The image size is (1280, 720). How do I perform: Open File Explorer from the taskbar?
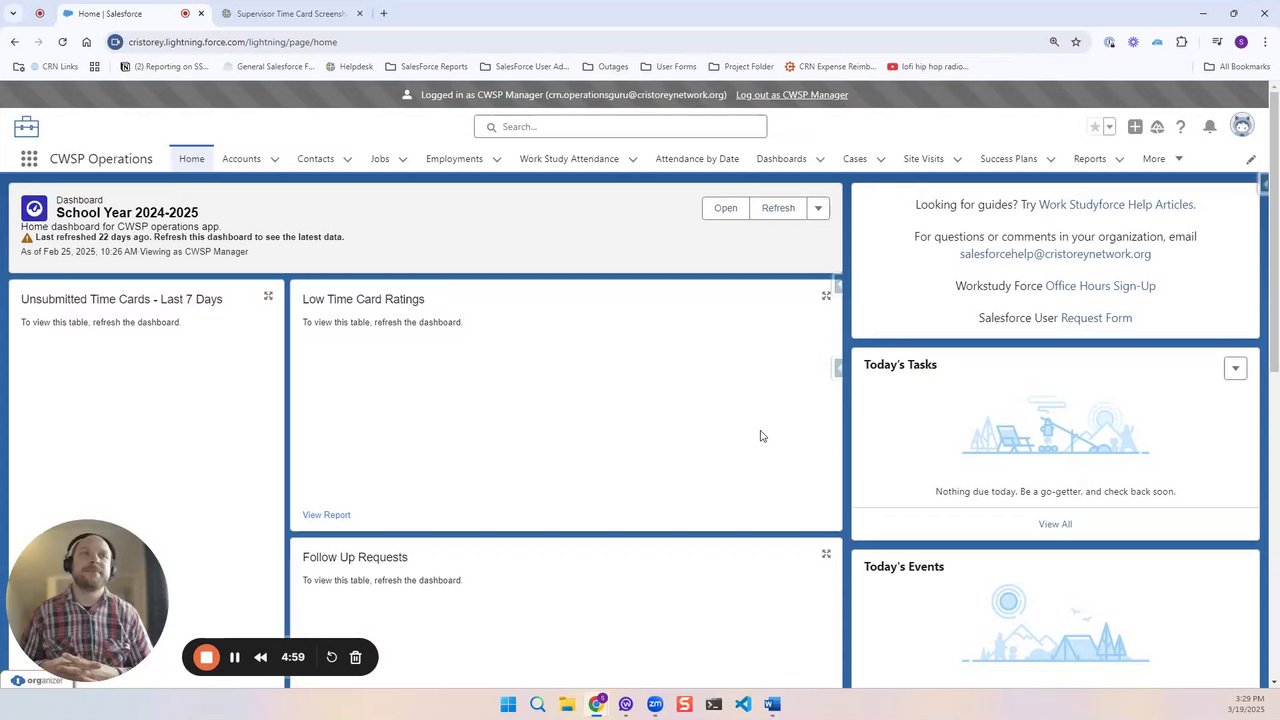click(x=567, y=704)
